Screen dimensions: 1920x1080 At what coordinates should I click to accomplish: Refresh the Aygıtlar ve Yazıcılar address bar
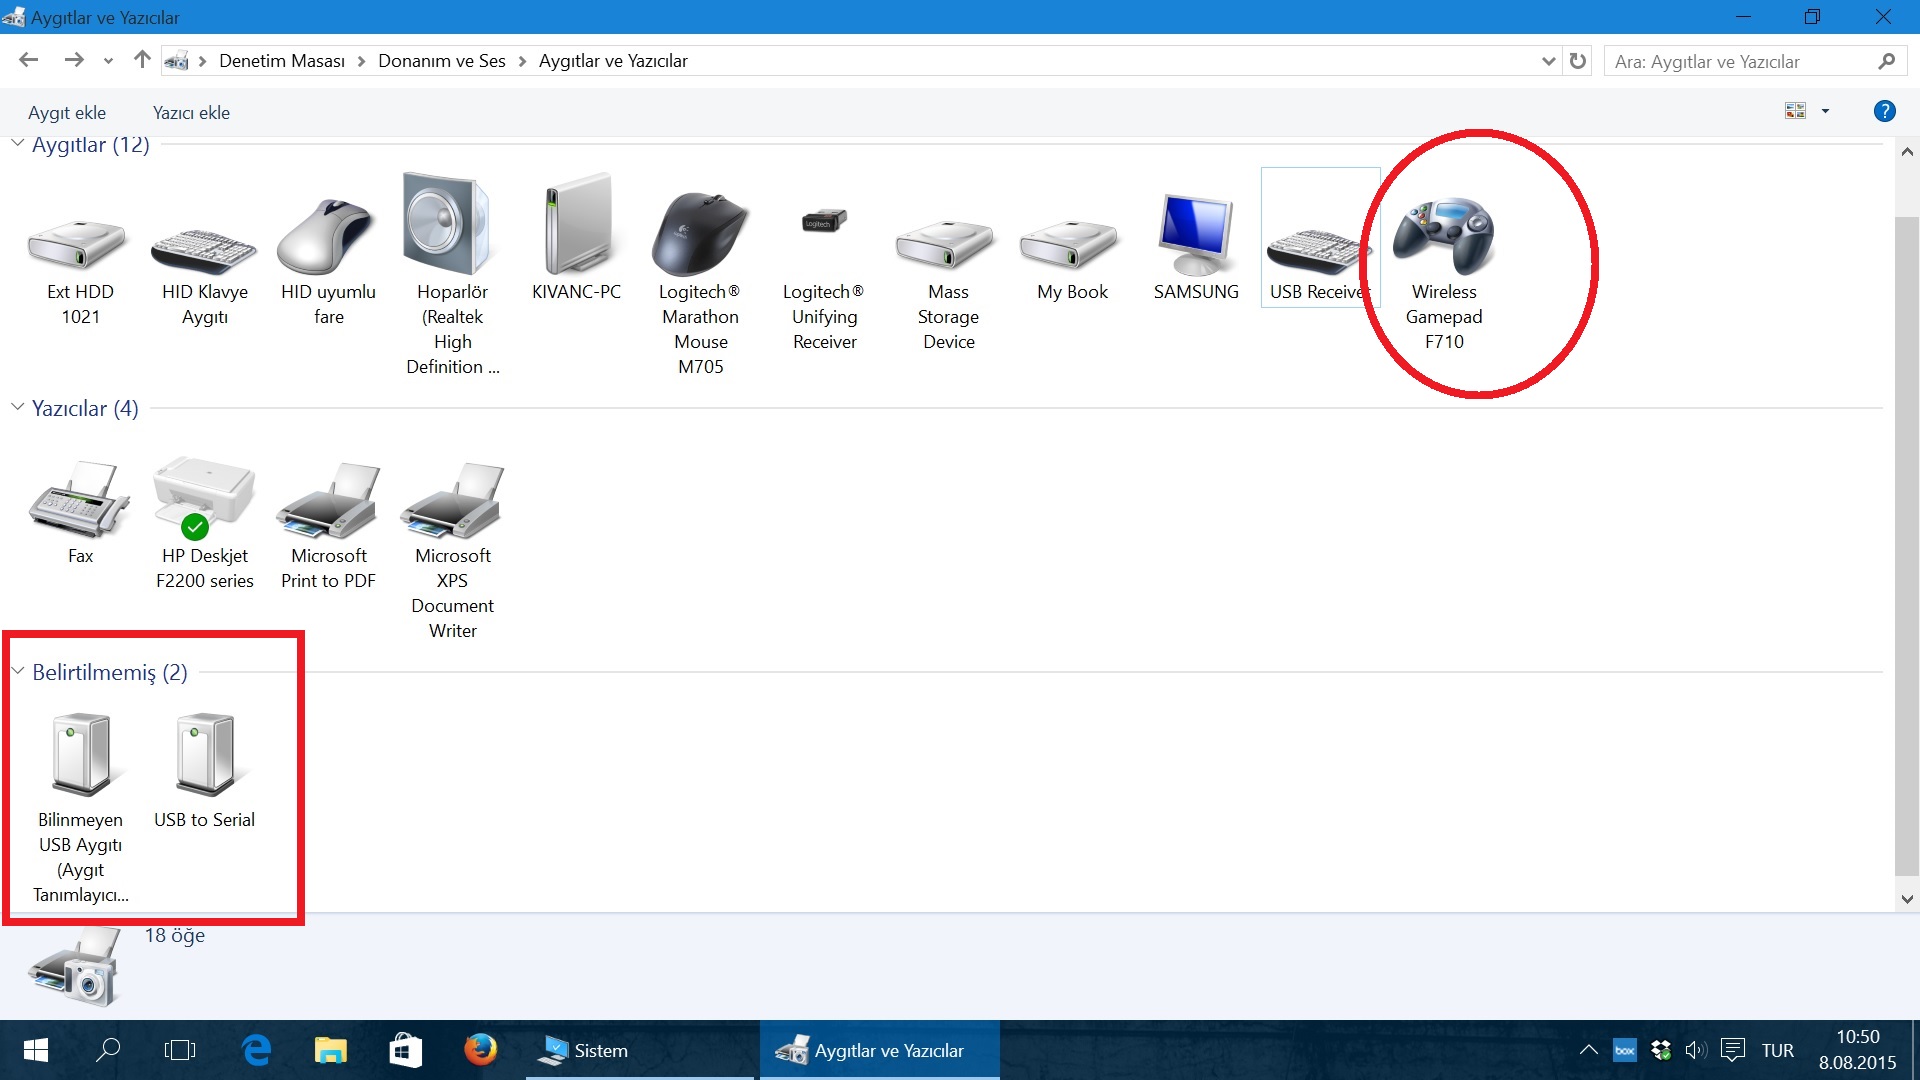pos(1578,61)
